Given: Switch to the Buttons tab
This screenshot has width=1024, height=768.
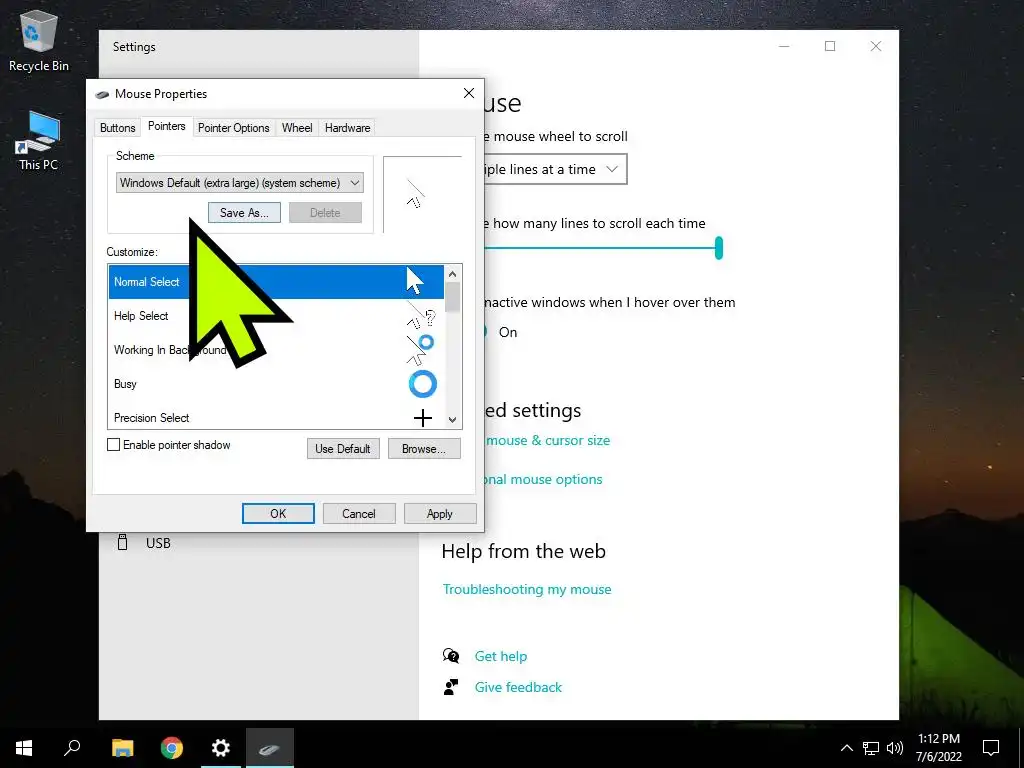Looking at the screenshot, I should (x=118, y=128).
